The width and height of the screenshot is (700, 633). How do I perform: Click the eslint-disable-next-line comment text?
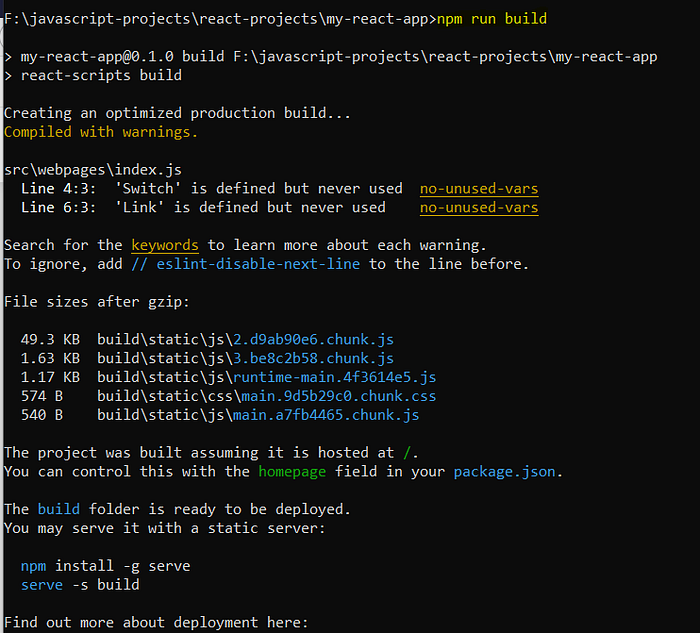[245, 264]
